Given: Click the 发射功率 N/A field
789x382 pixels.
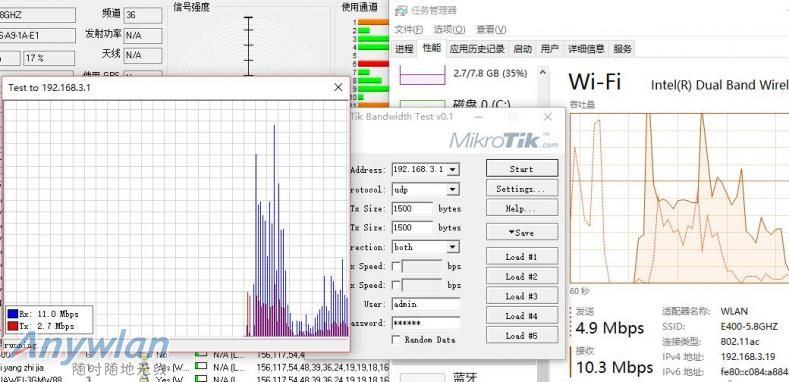Looking at the screenshot, I should click(x=143, y=36).
